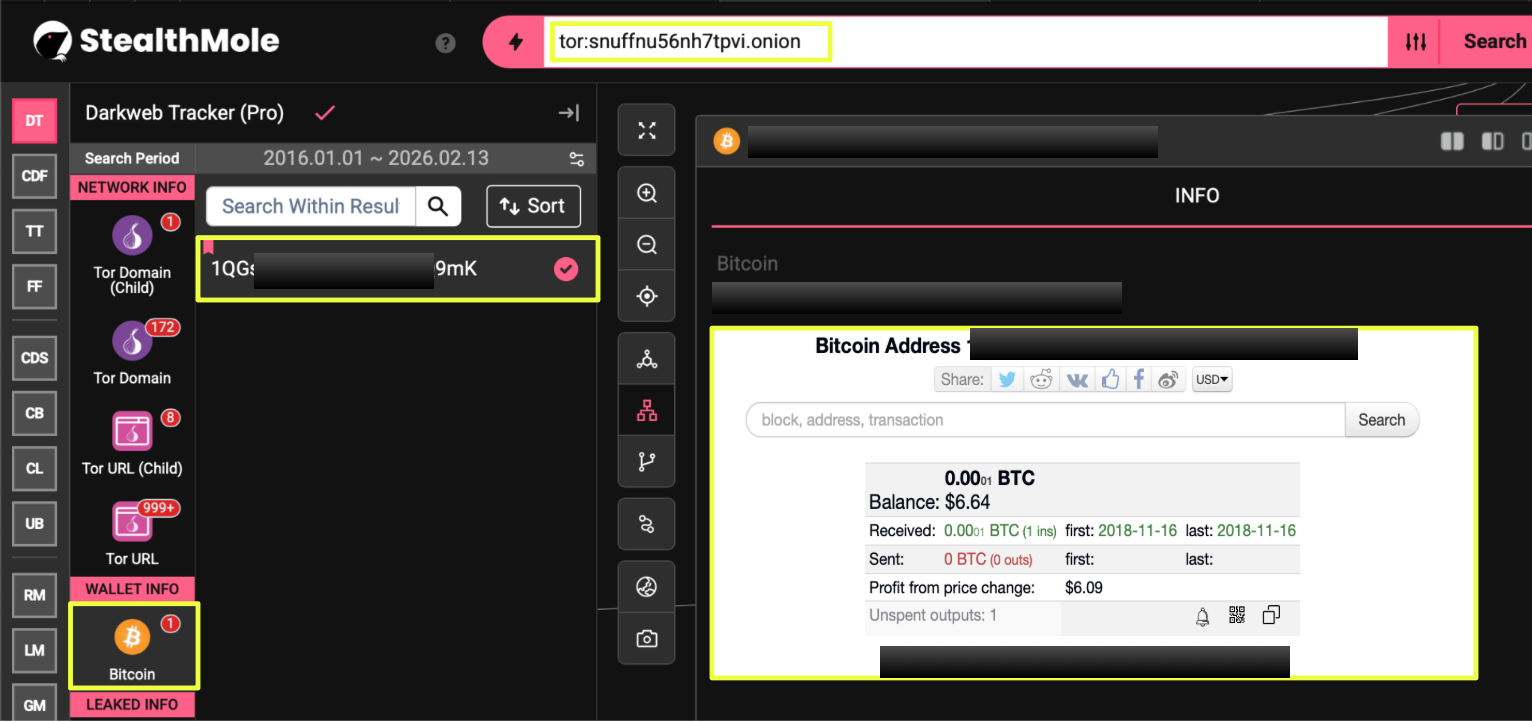
Task: Select the hierarchy tree layout icon
Action: click(x=647, y=410)
